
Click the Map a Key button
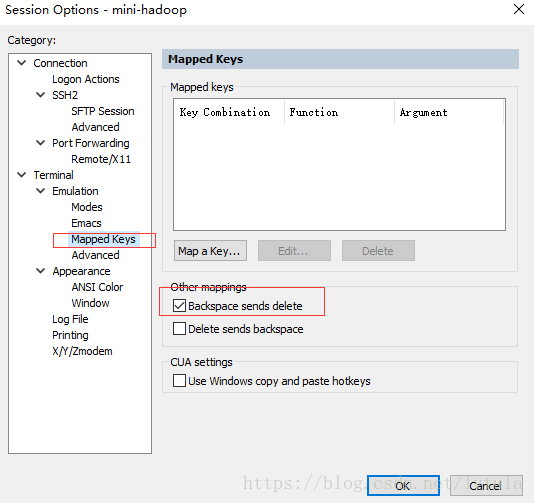210,251
